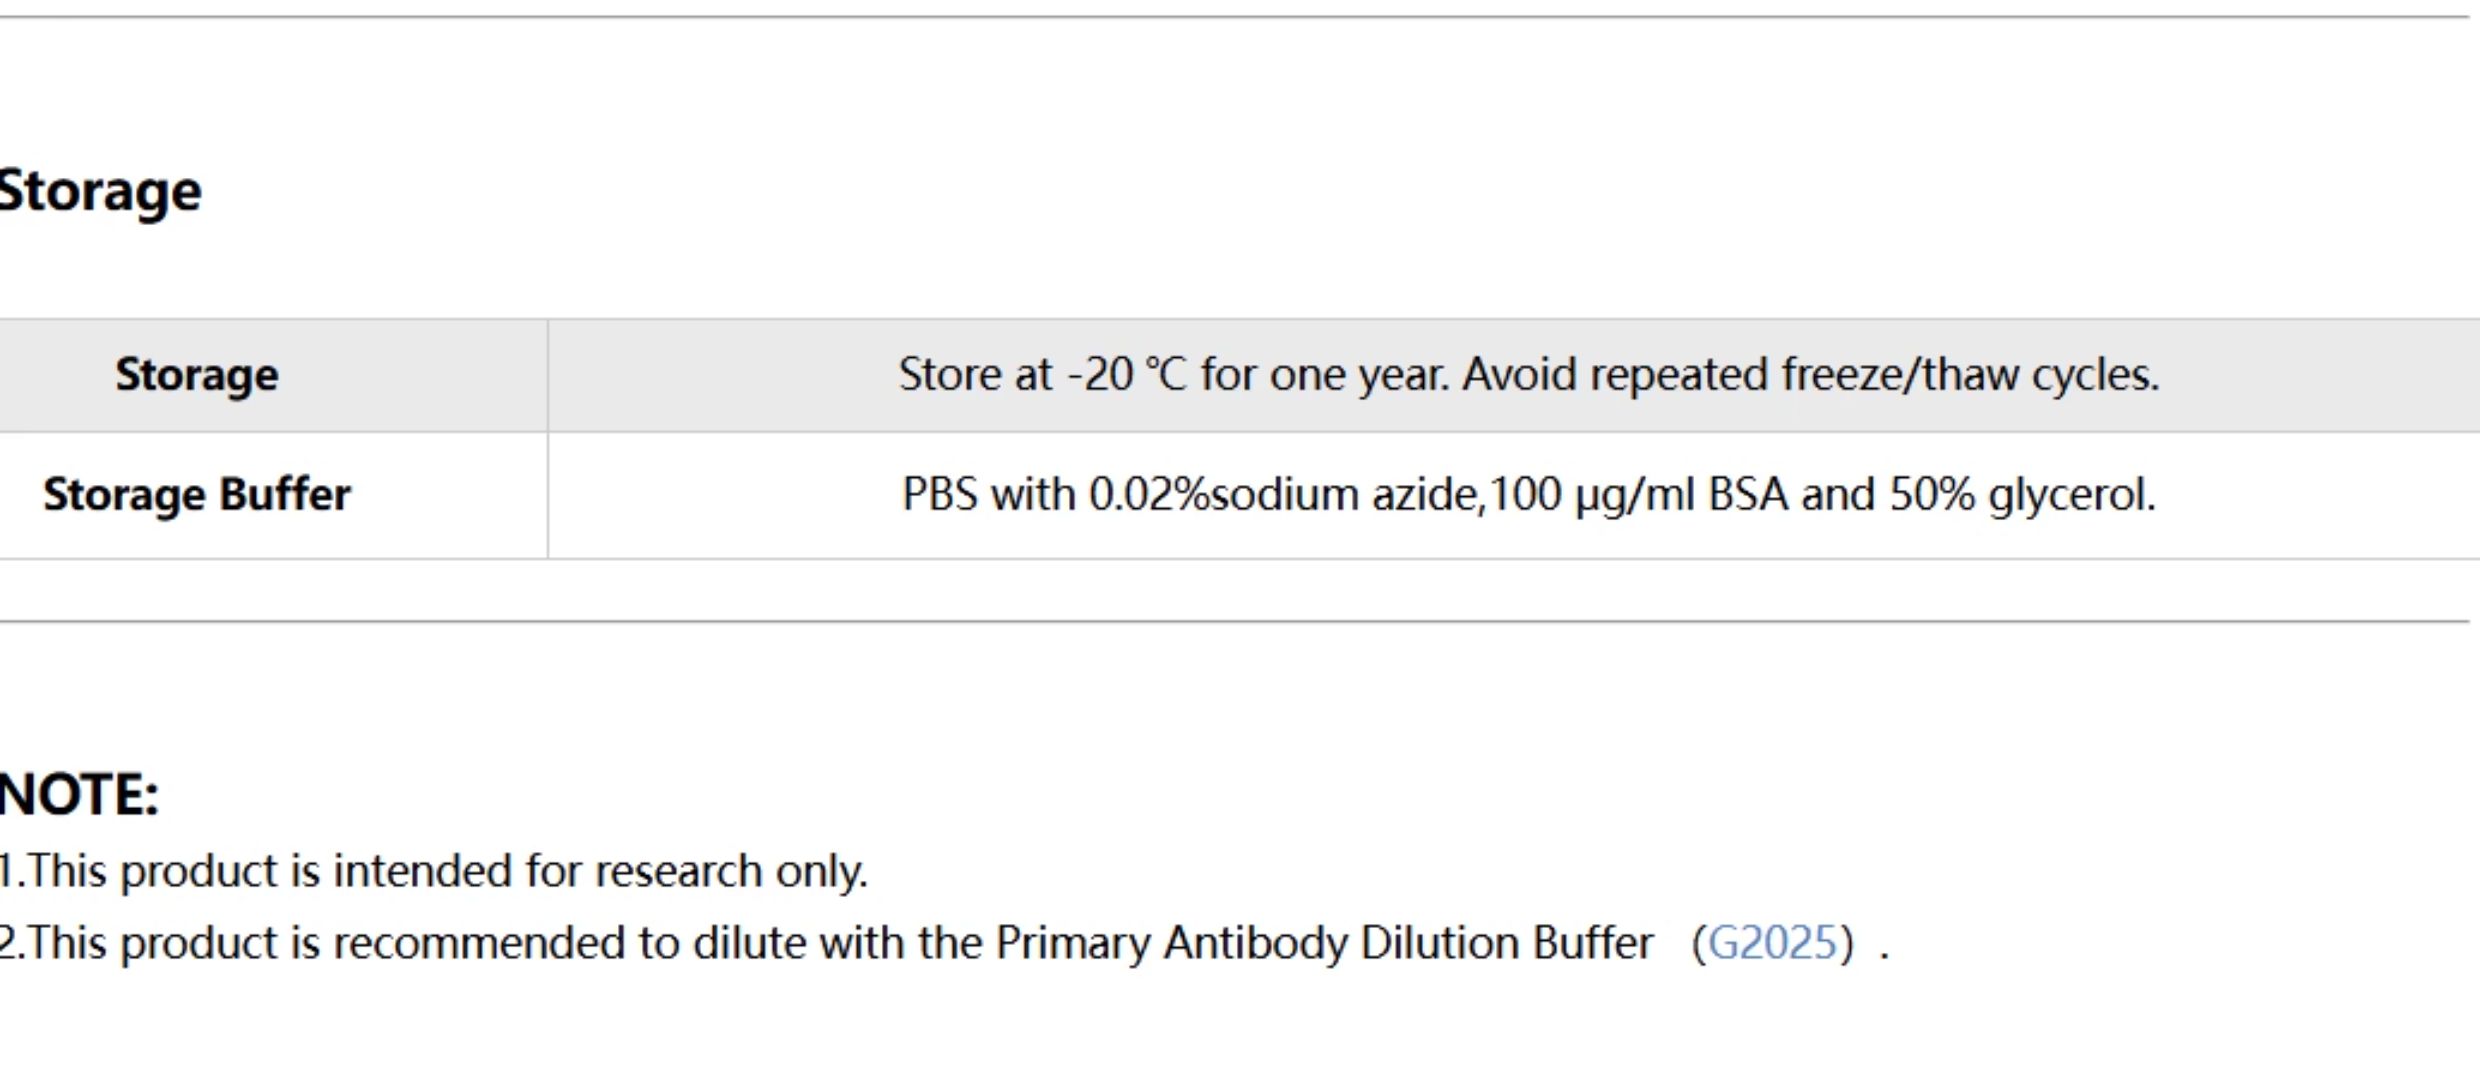
Task: Click the '0.02%sodium azide' text
Action: point(1283,495)
